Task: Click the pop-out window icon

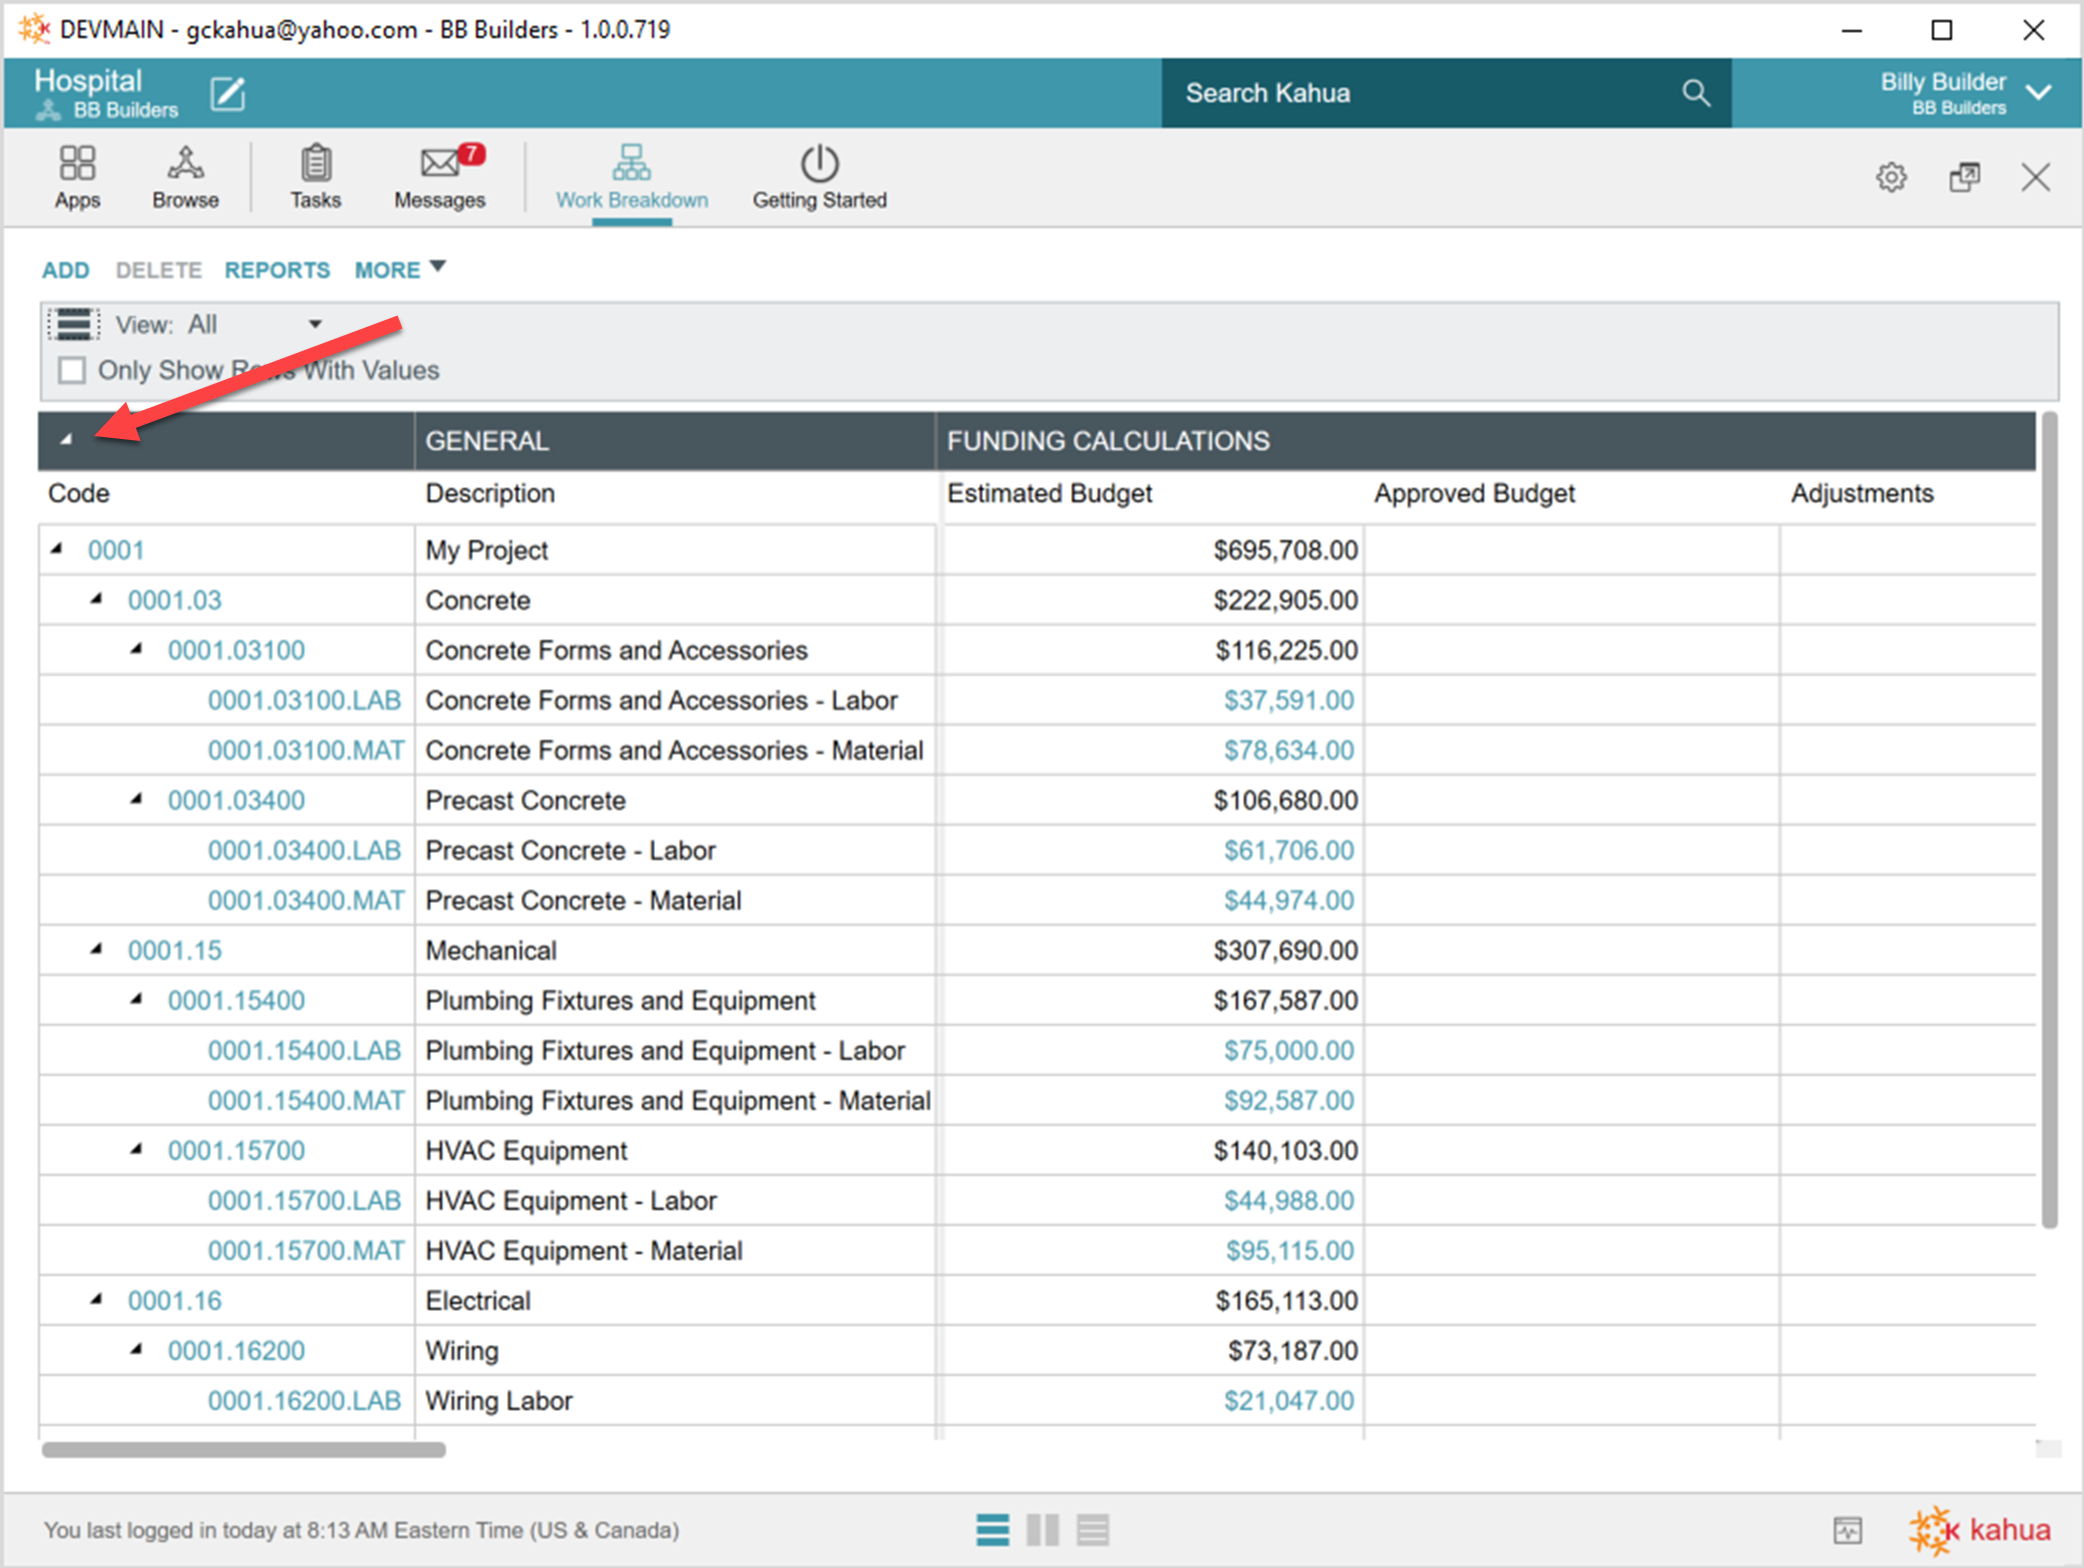Action: [x=1963, y=178]
